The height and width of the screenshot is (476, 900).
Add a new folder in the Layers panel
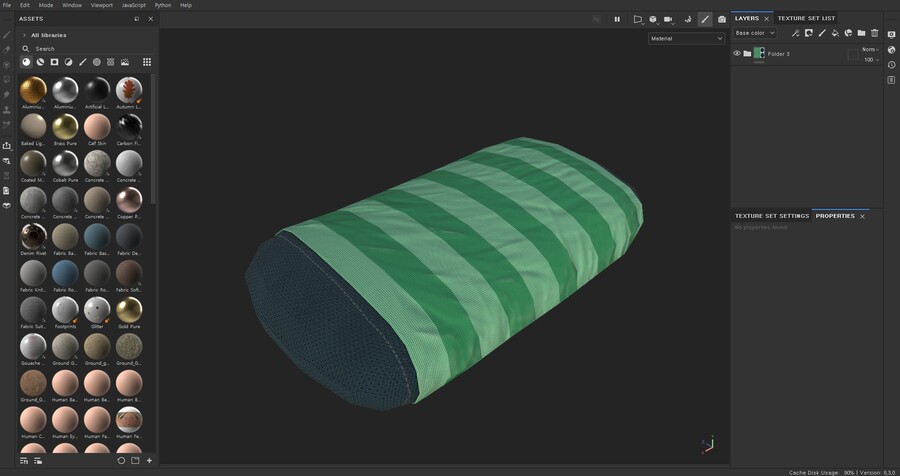(861, 33)
